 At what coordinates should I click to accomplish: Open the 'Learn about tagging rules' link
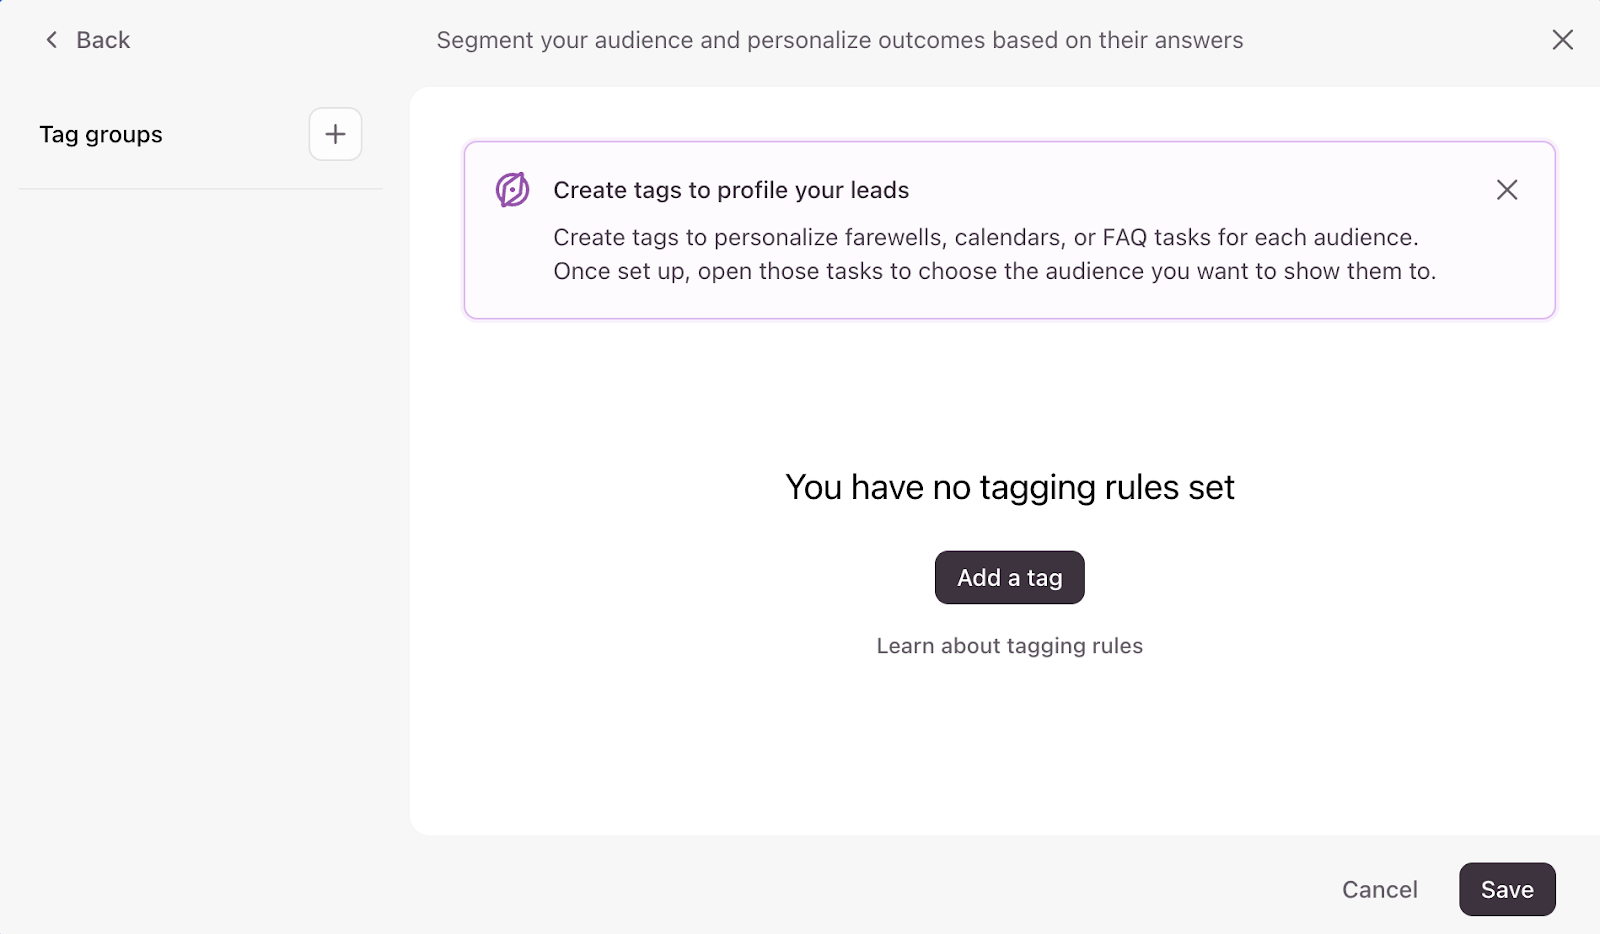coord(1009,646)
